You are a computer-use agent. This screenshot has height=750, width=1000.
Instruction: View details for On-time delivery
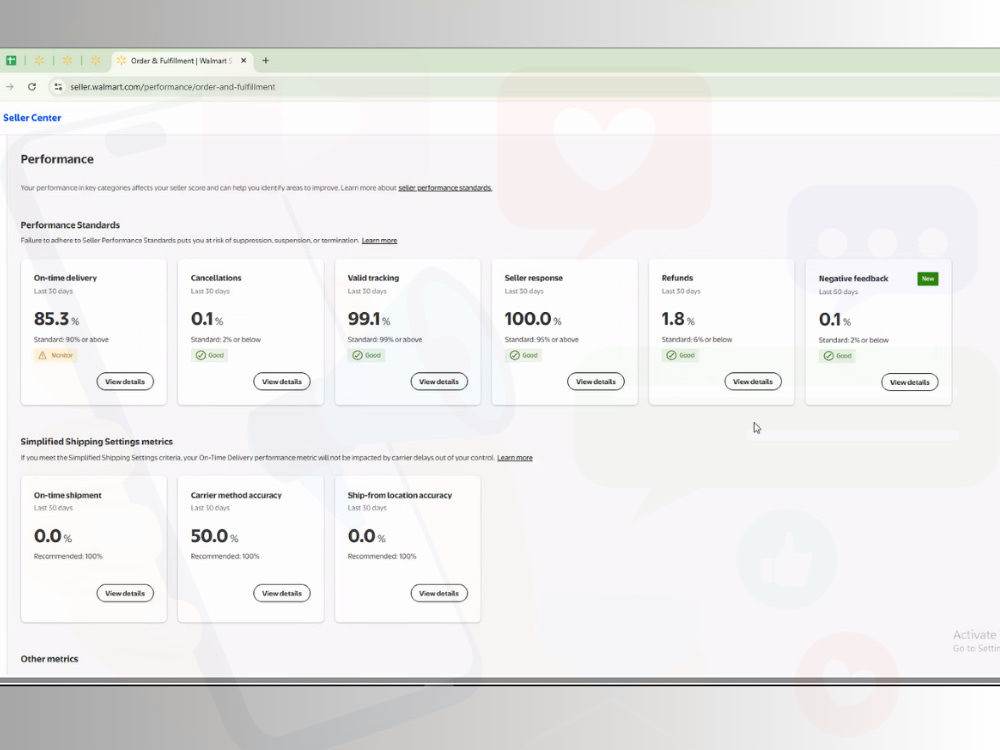coord(125,381)
